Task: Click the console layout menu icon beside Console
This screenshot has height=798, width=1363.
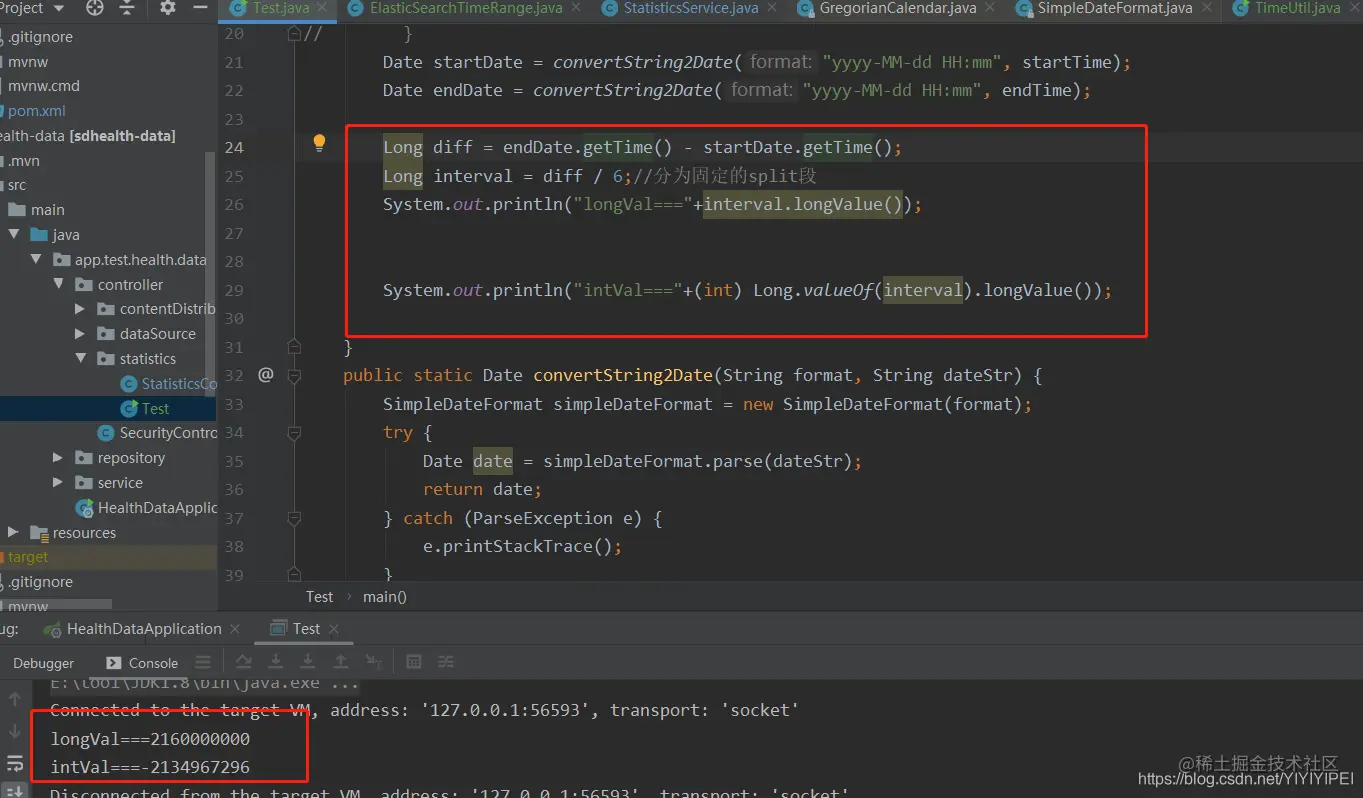Action: pyautogui.click(x=203, y=662)
